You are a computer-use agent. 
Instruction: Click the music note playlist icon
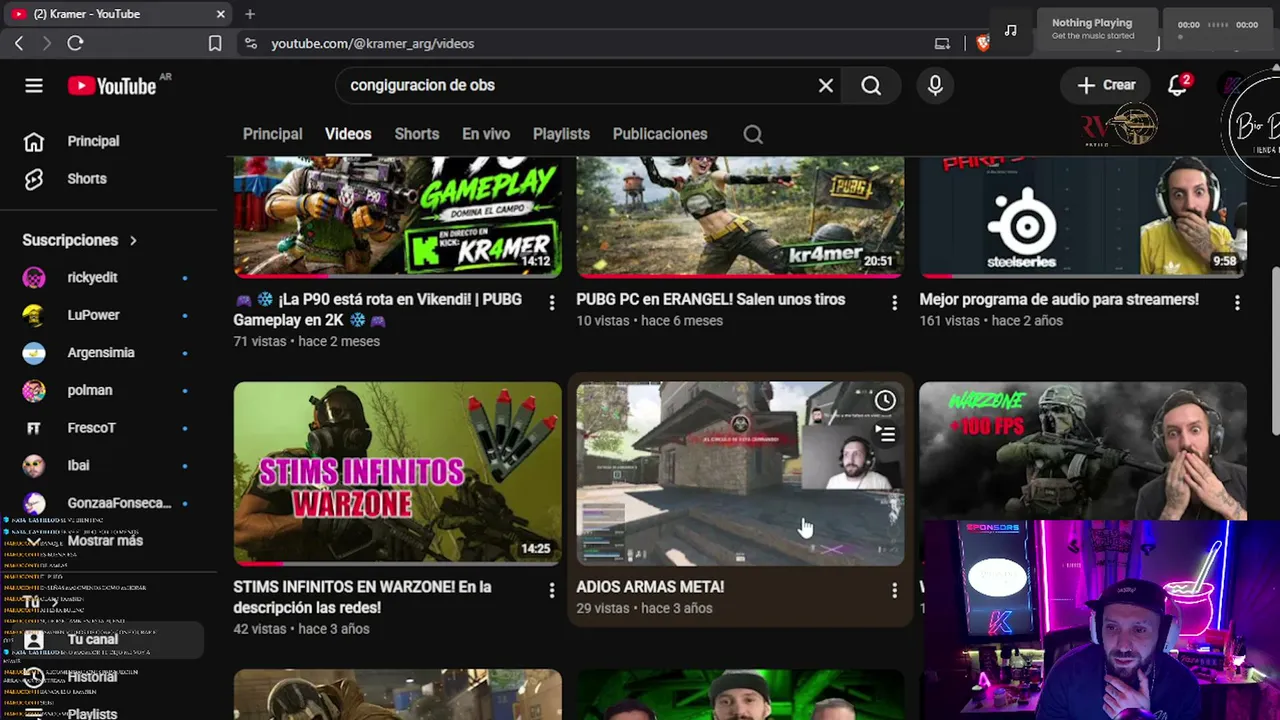(1011, 30)
